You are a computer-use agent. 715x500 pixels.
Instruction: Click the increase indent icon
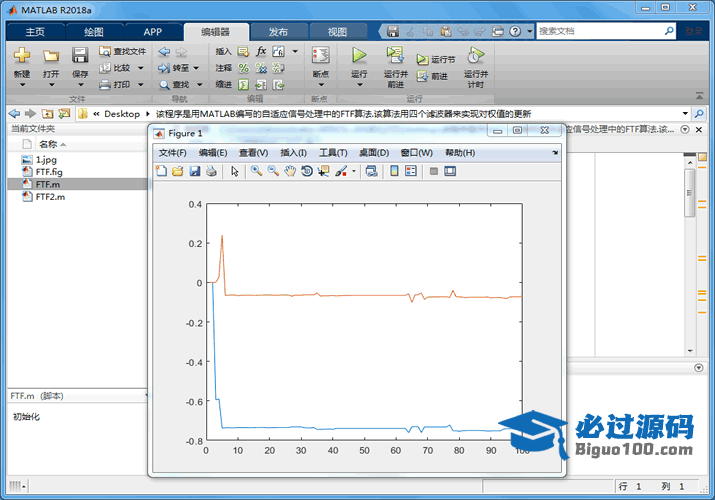[x=261, y=84]
